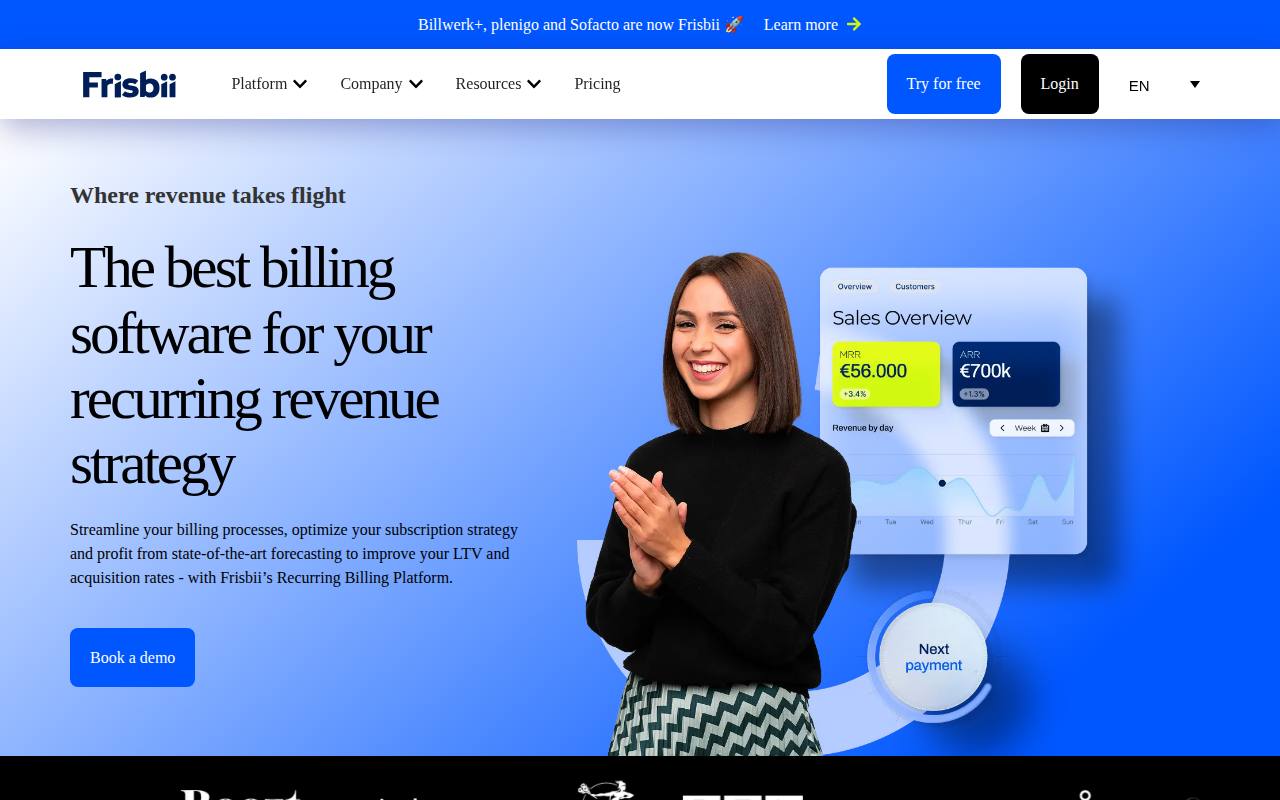The width and height of the screenshot is (1280, 800).
Task: Expand the Resources menu chevron
Action: coord(534,84)
